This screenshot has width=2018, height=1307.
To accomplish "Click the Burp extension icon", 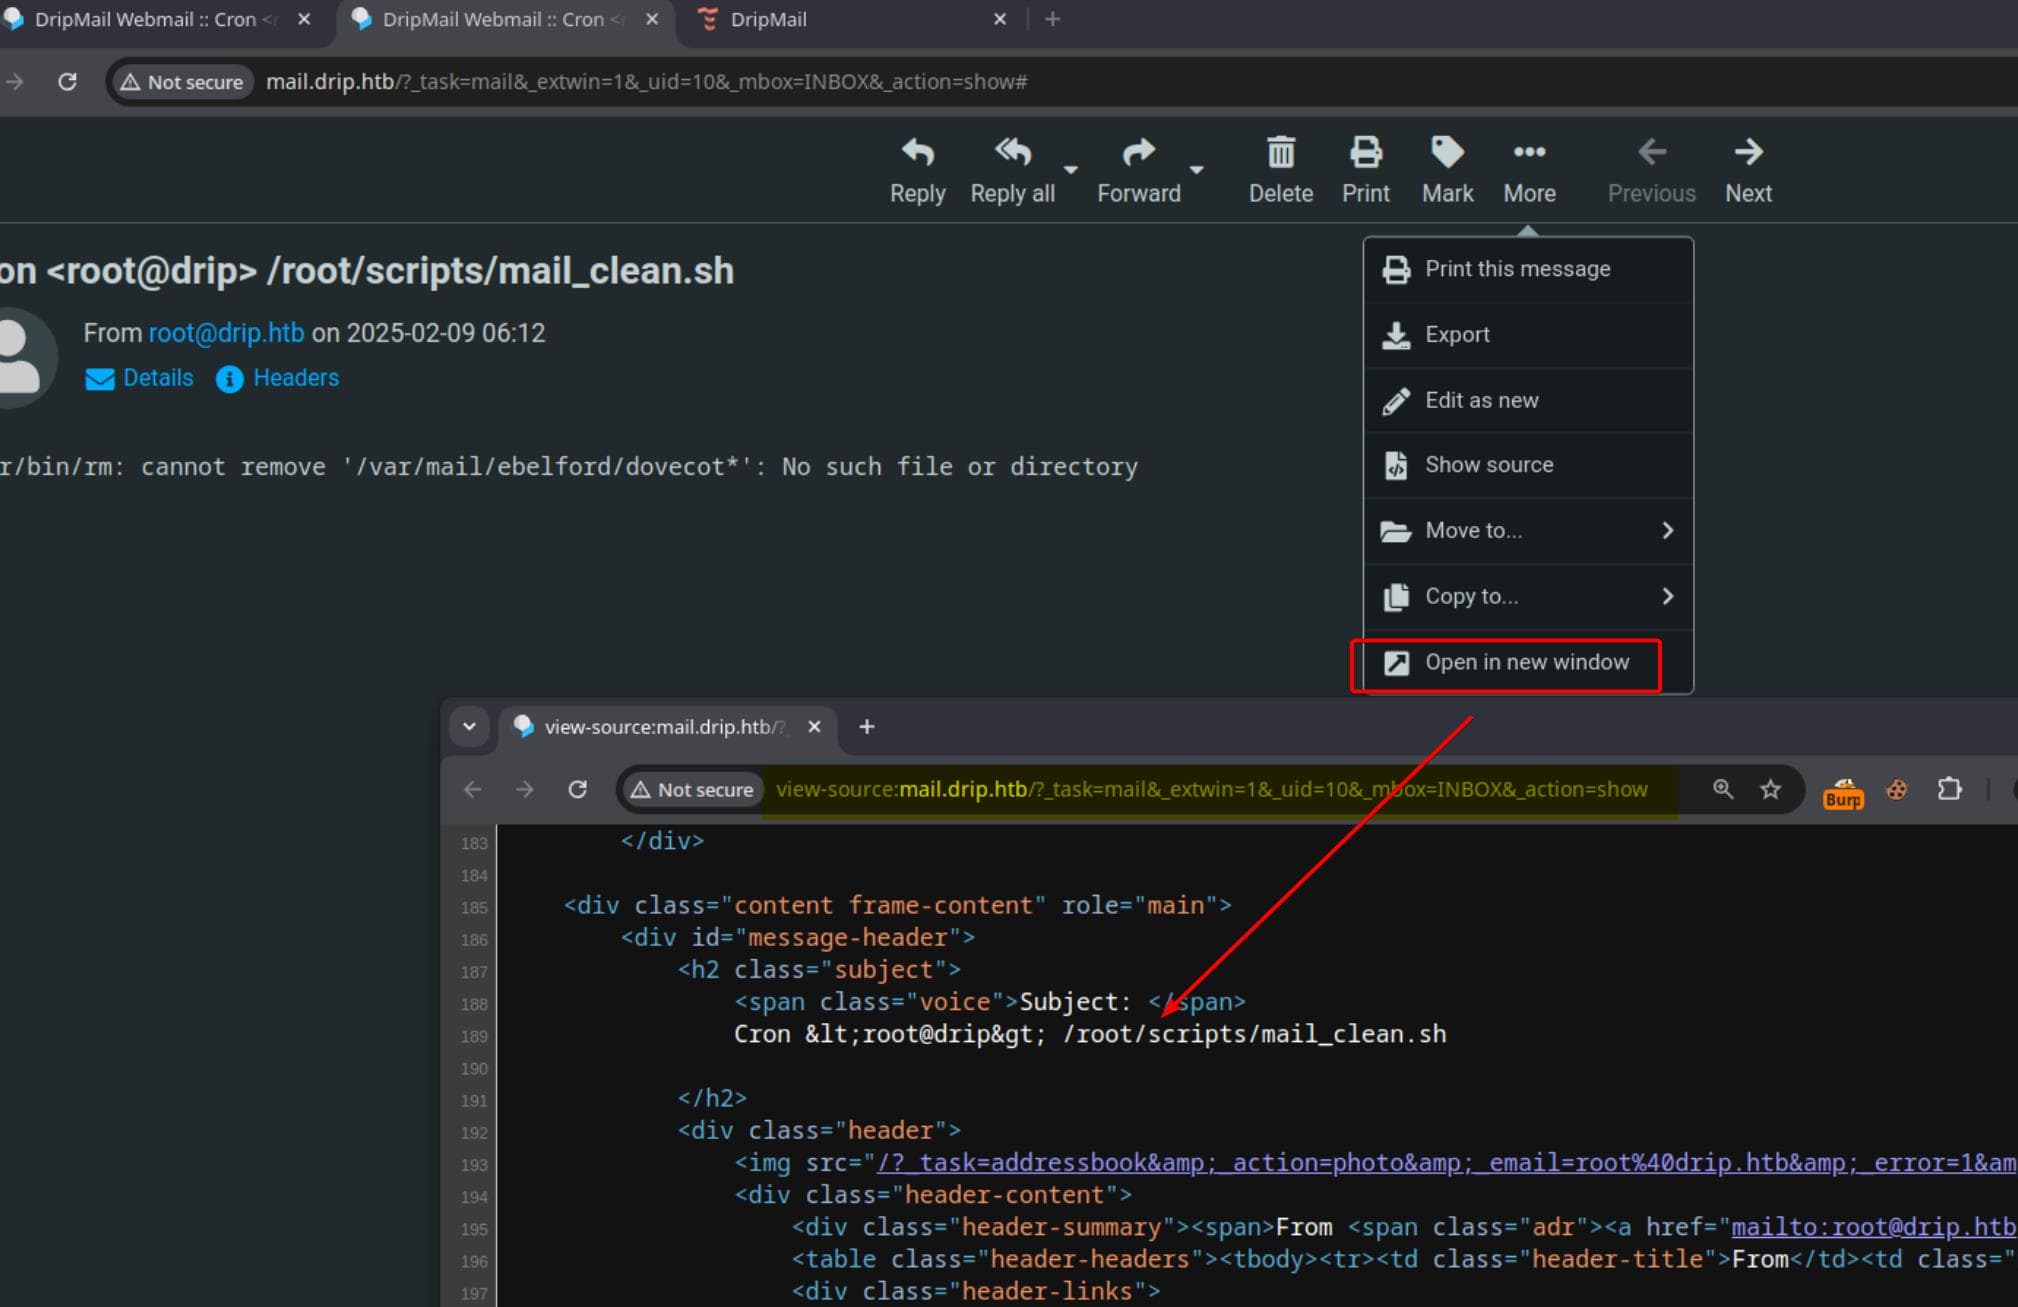I will pos(1843,792).
